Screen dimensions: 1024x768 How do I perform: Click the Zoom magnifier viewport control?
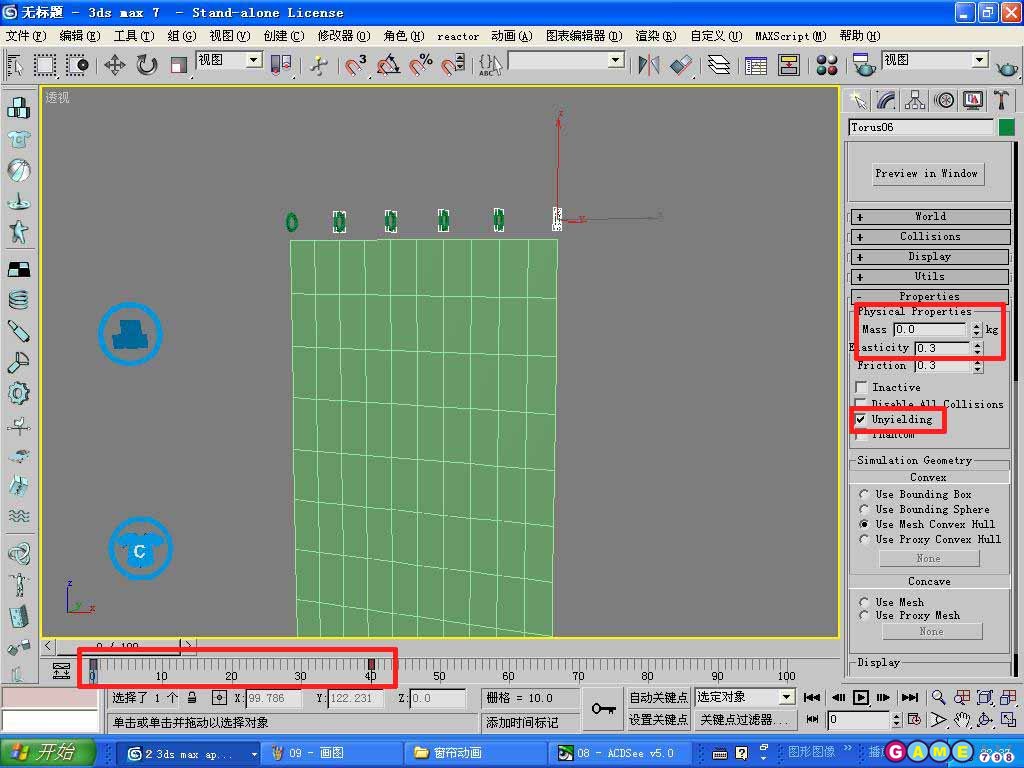click(938, 697)
